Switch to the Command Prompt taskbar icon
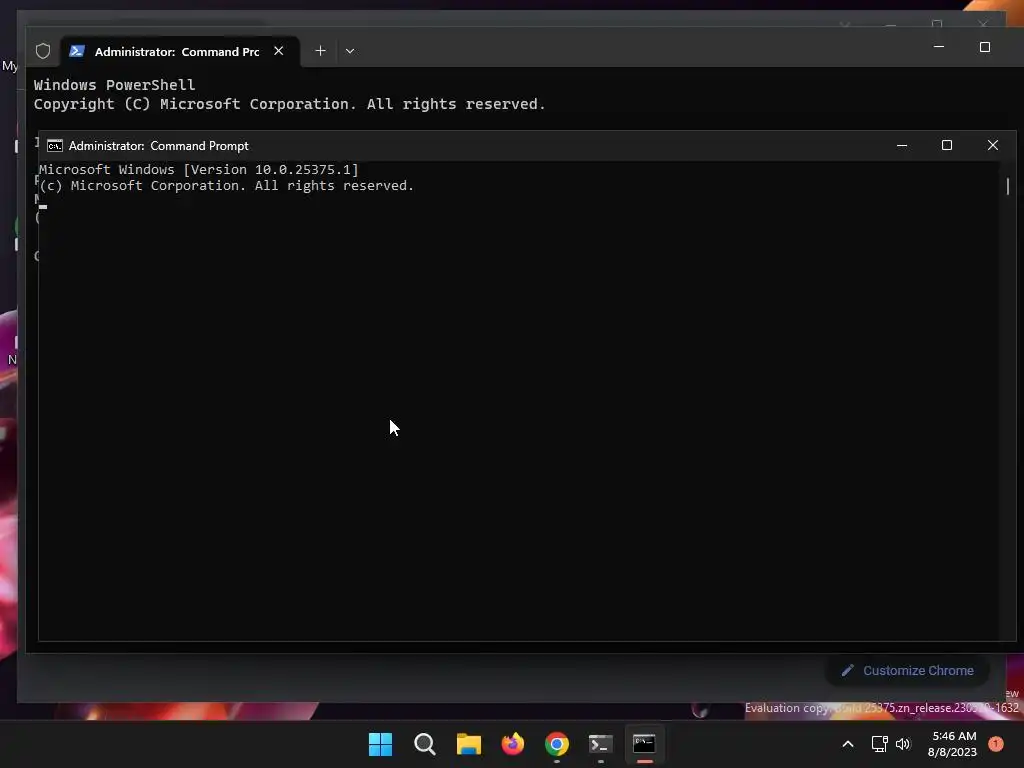 point(645,744)
